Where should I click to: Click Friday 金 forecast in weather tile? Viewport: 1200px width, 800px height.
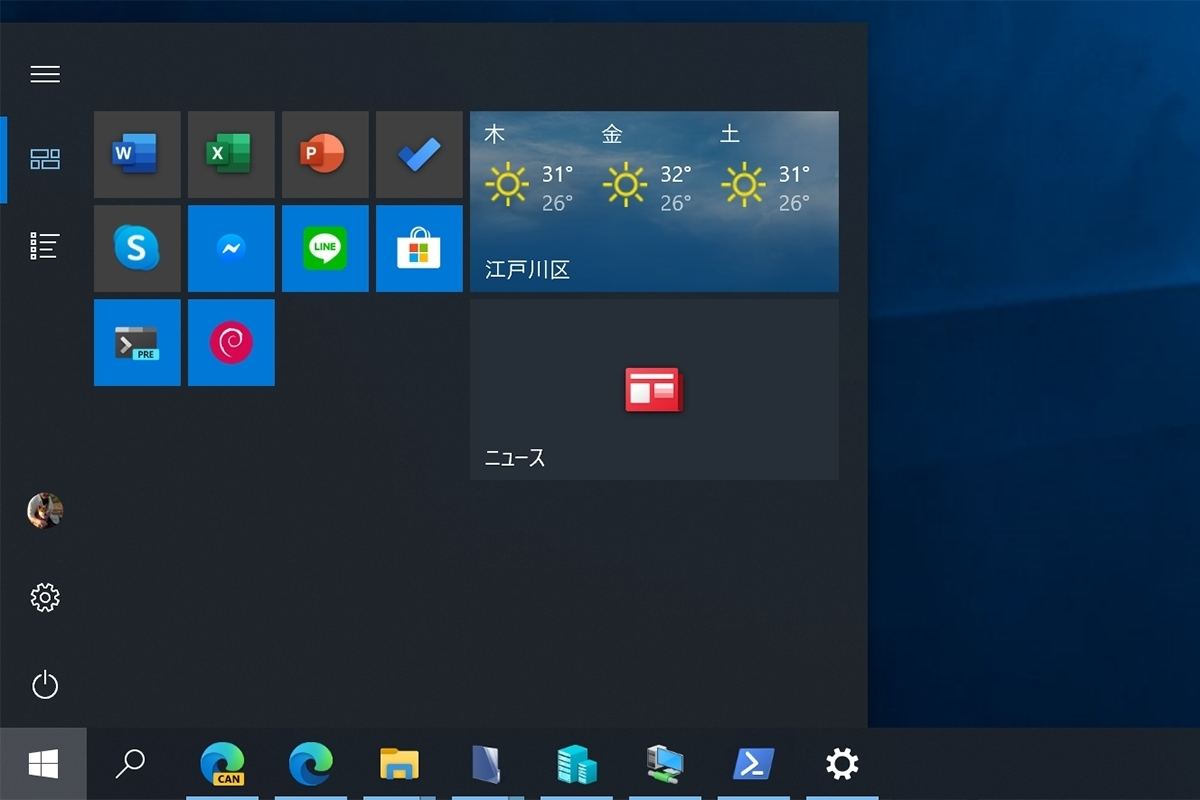(648, 168)
